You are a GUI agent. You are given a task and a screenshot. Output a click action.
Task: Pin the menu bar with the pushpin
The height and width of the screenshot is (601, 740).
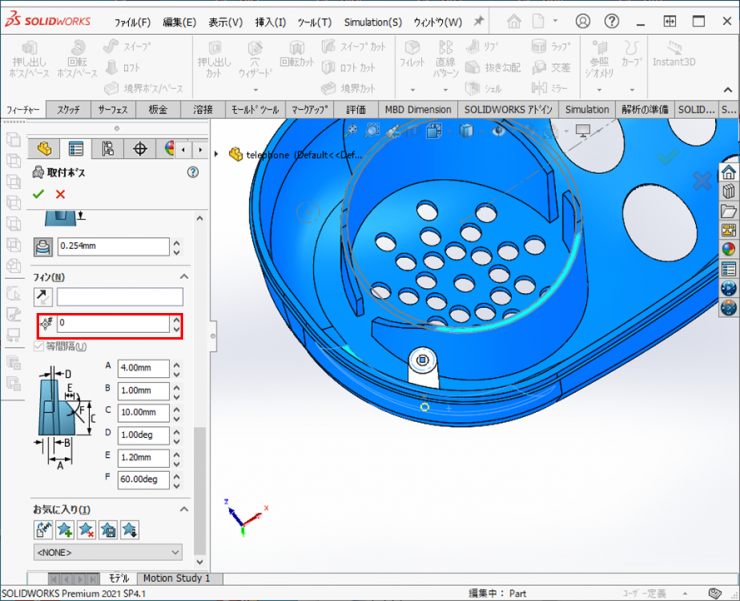[x=478, y=21]
